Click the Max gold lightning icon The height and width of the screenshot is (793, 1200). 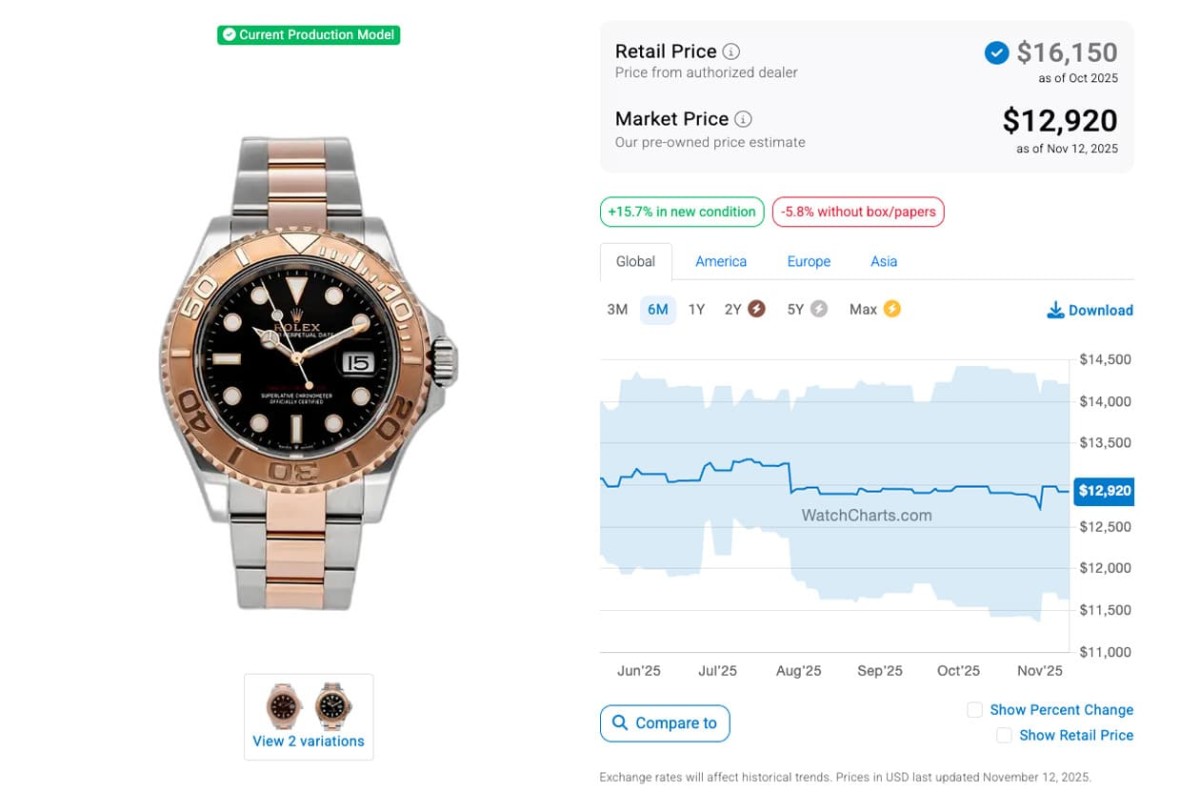(x=892, y=309)
